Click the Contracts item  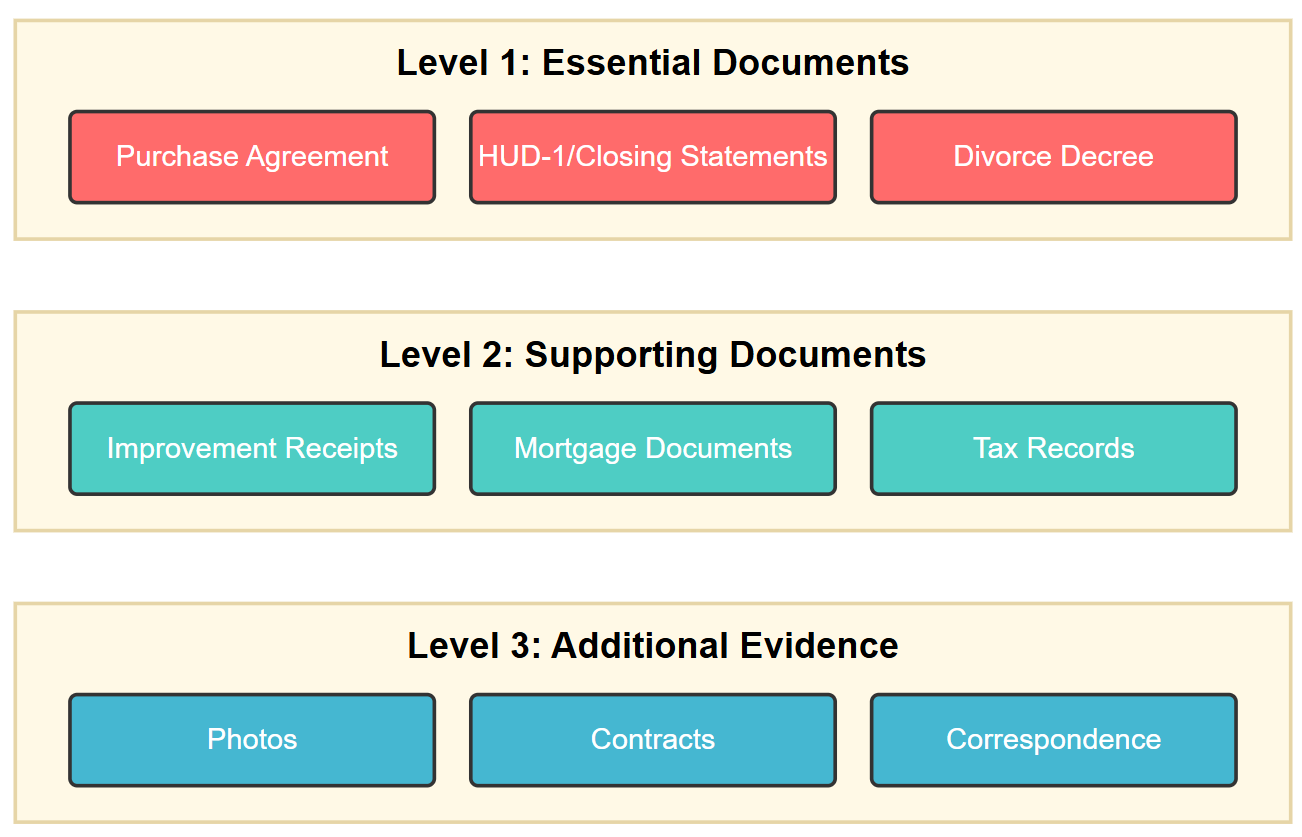(652, 740)
